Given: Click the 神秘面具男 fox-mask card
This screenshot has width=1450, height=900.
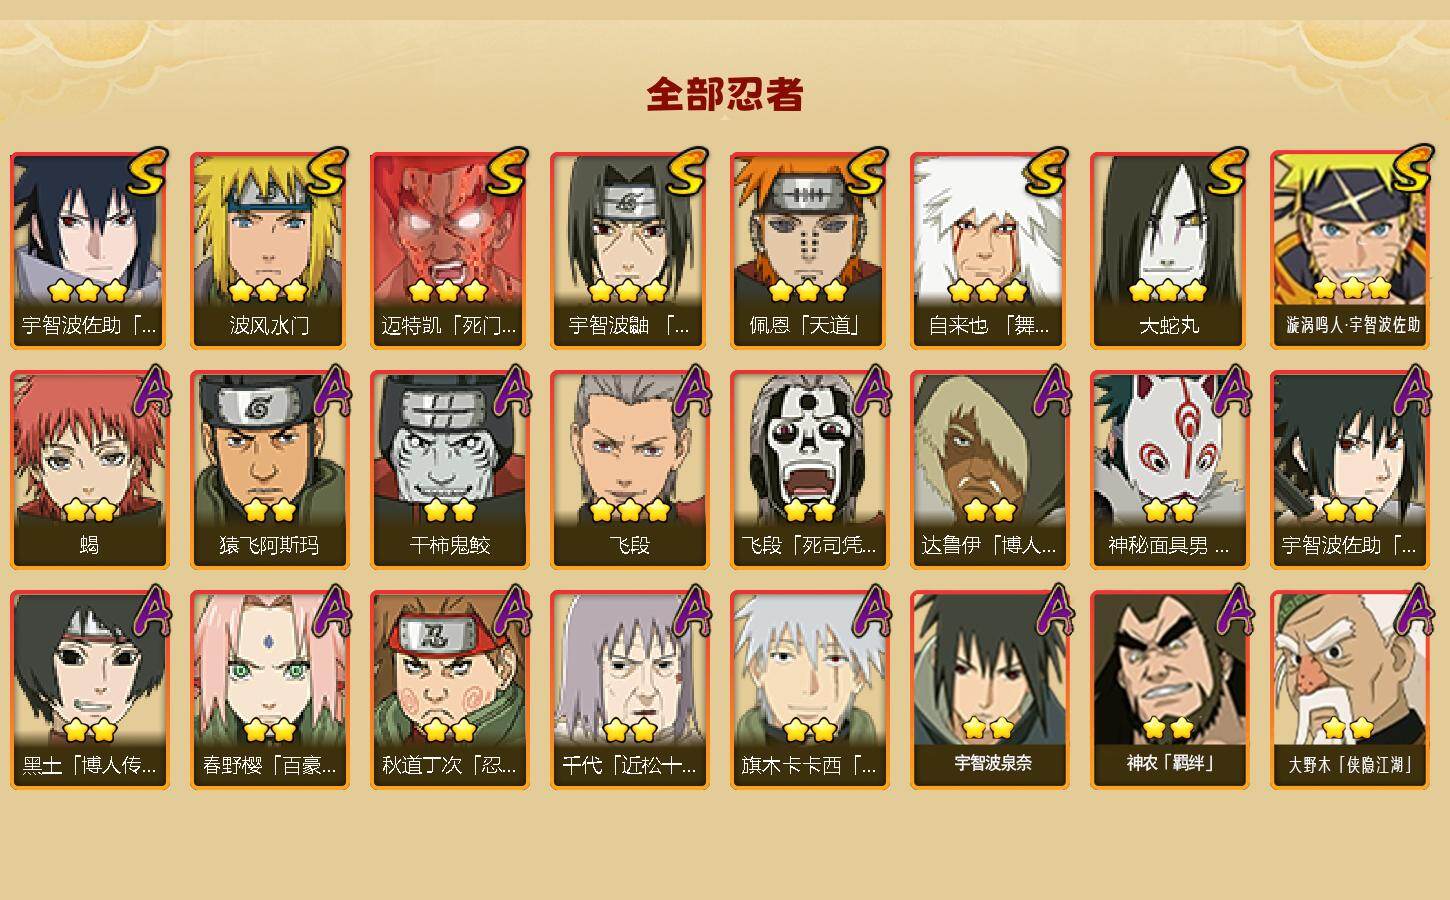Looking at the screenshot, I should (x=1169, y=470).
